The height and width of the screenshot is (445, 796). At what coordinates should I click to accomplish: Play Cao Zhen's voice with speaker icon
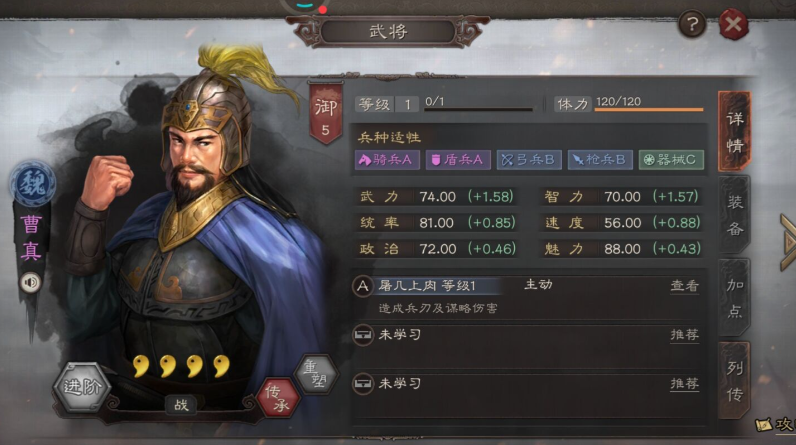[x=30, y=282]
